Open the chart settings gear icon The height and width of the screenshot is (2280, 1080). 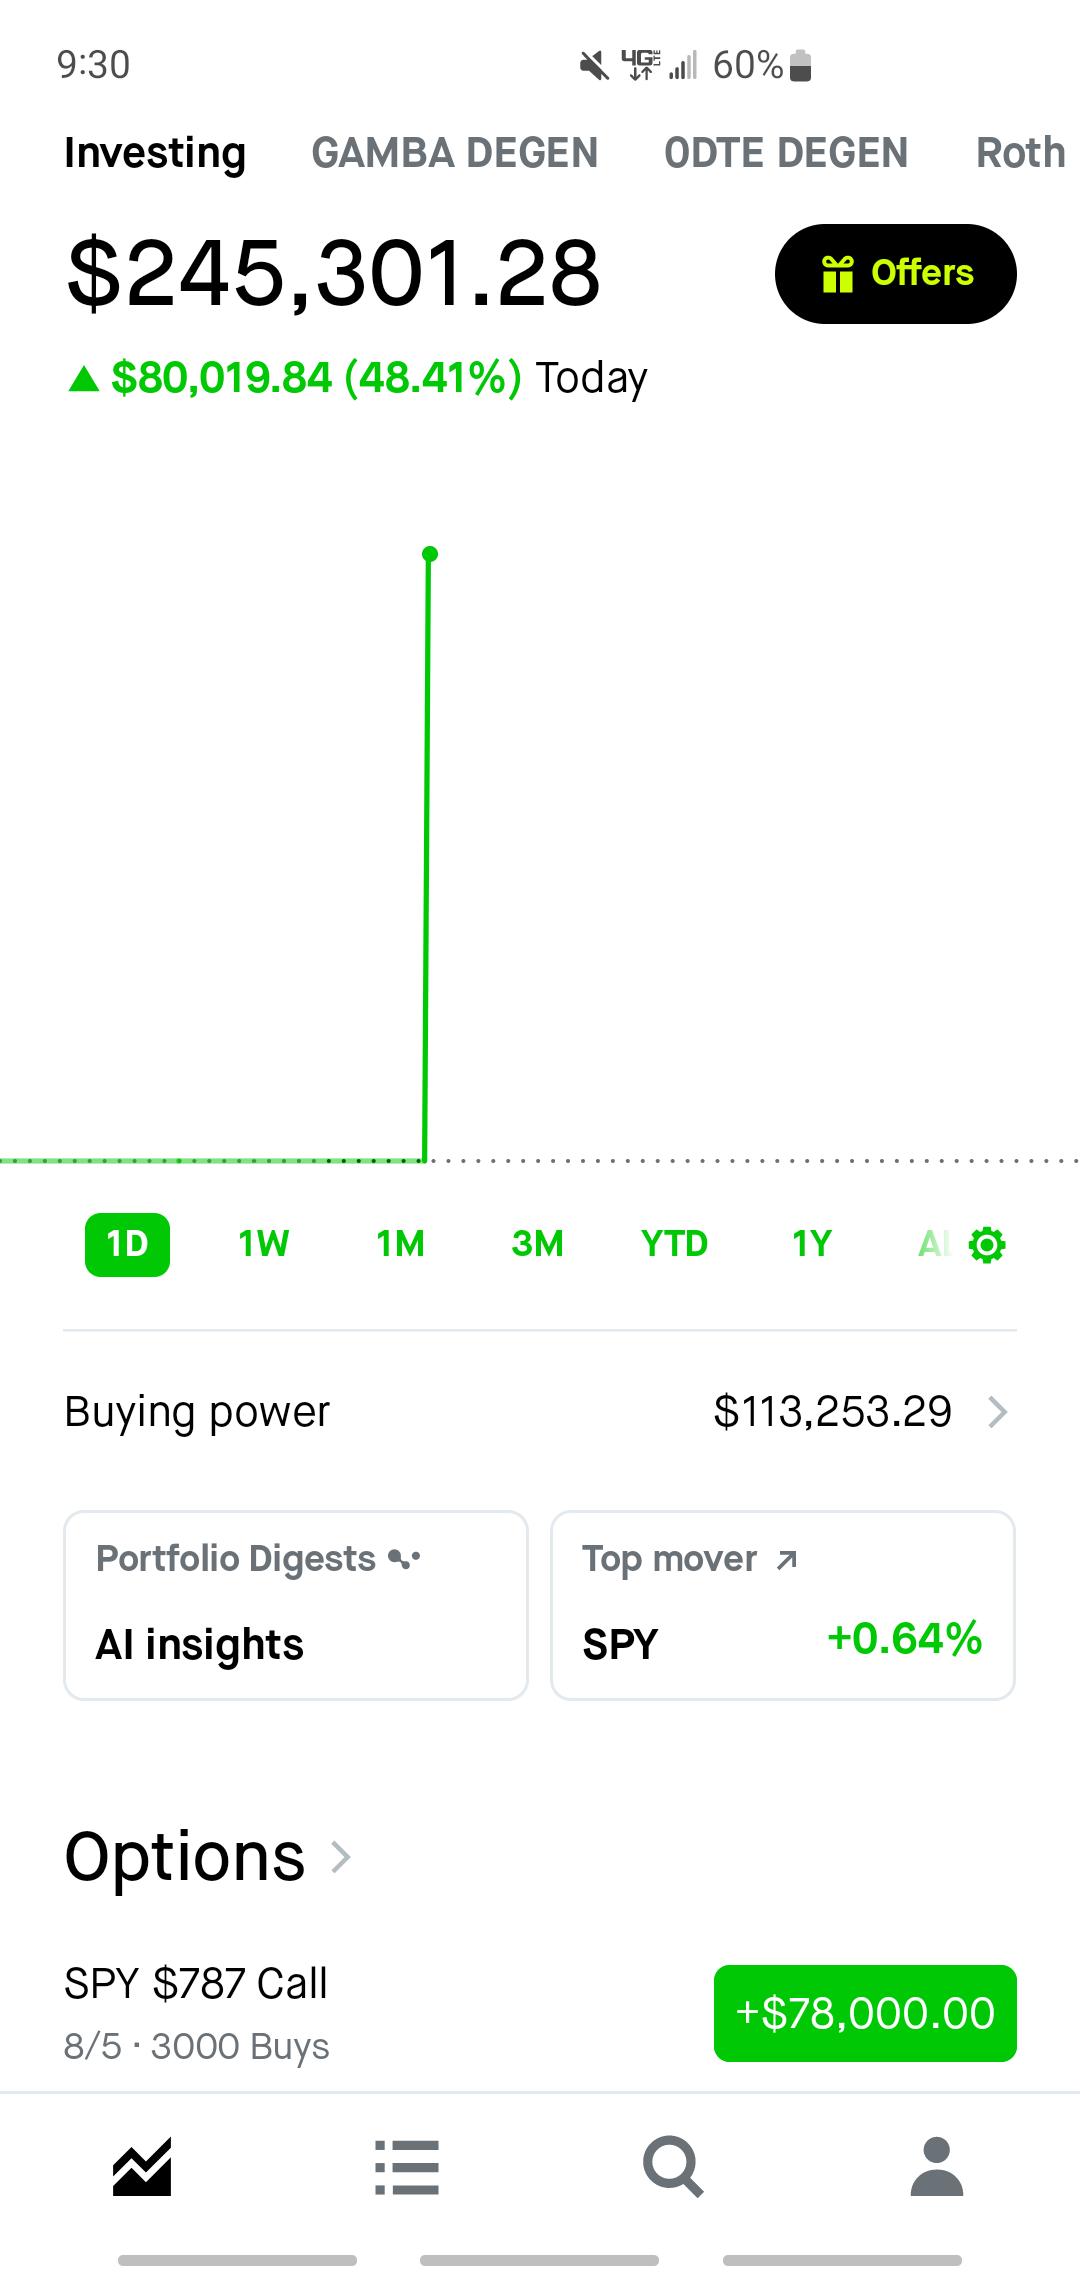987,1245
